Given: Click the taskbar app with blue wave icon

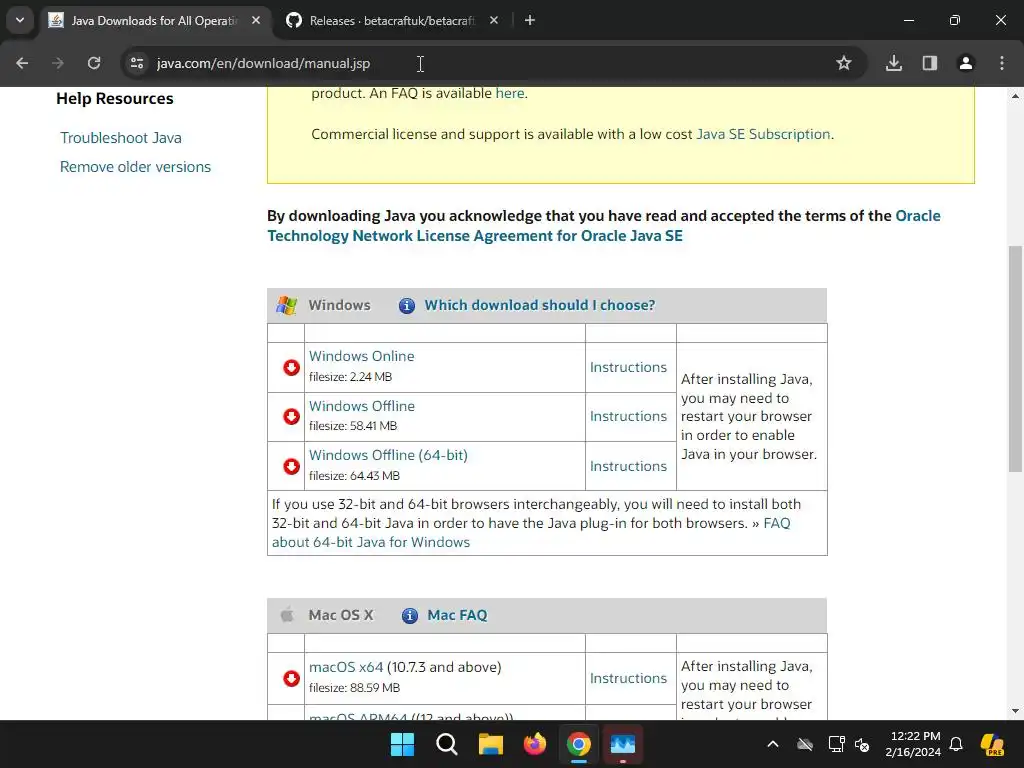Looking at the screenshot, I should tap(622, 744).
